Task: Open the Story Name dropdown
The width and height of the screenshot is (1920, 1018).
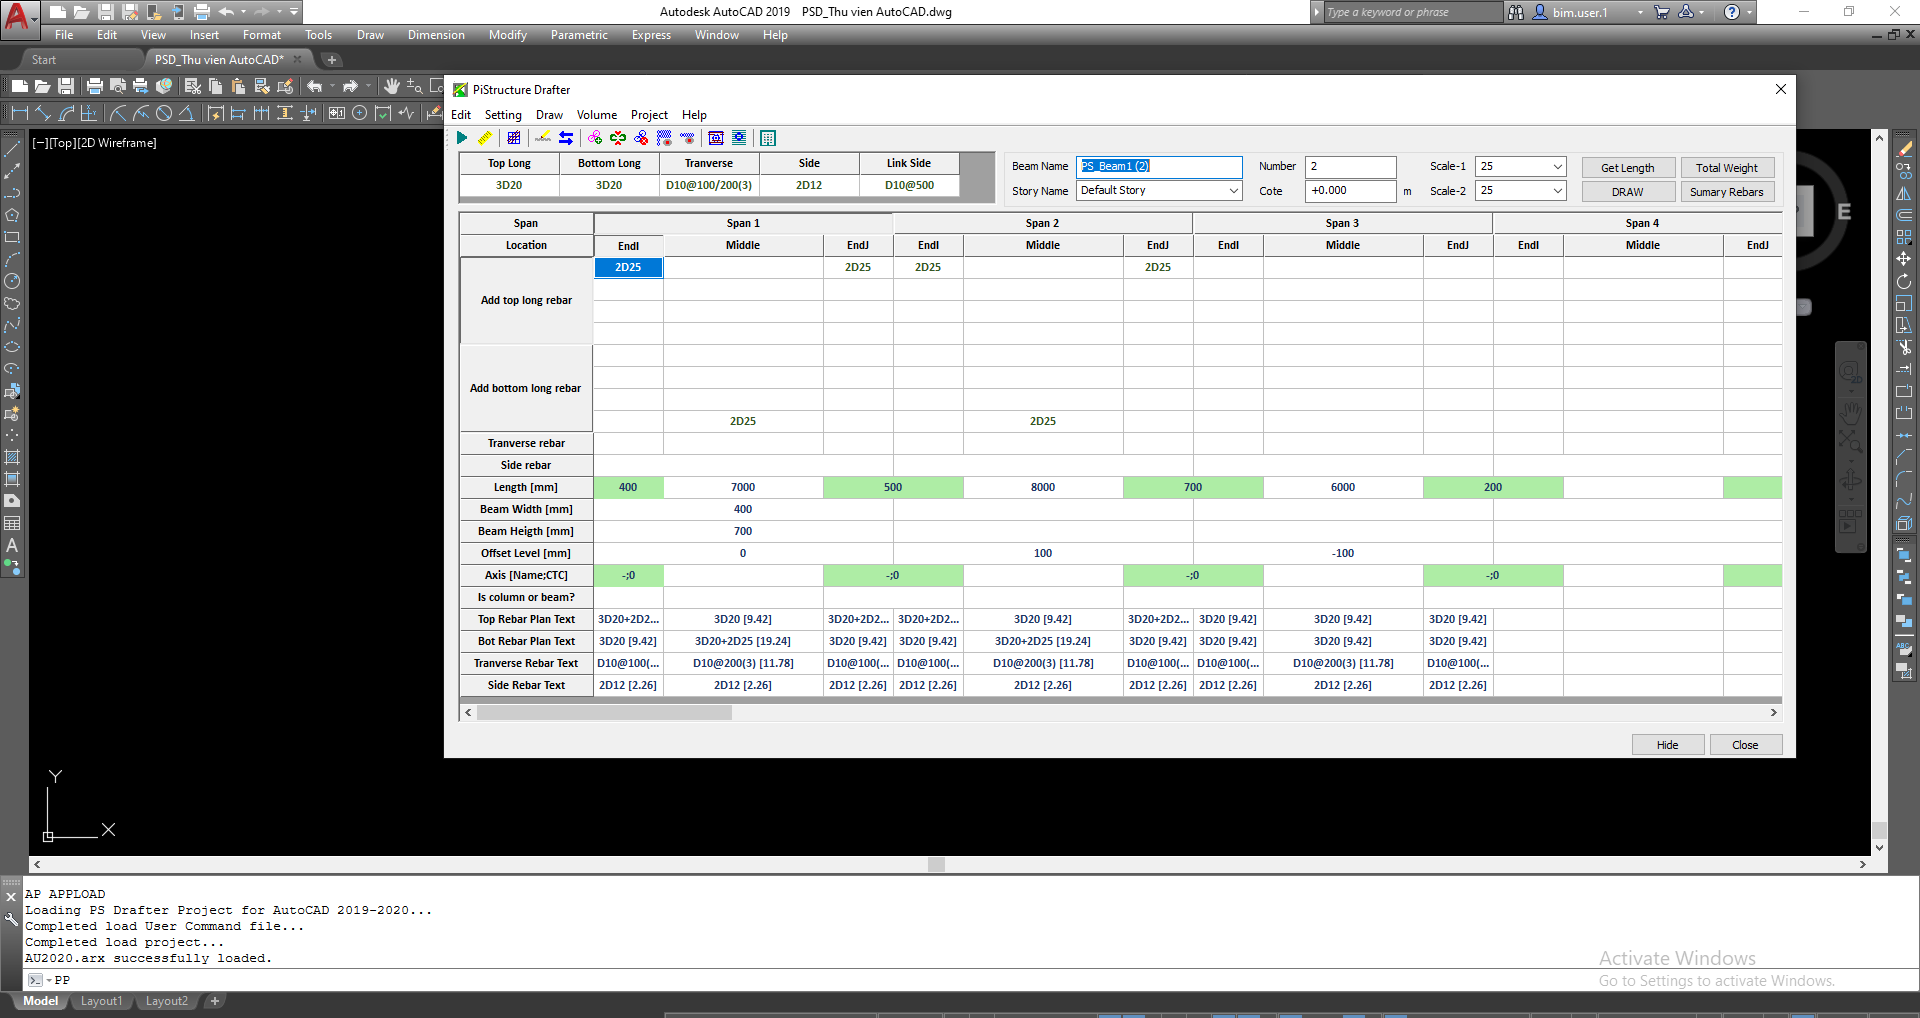Action: [1233, 191]
